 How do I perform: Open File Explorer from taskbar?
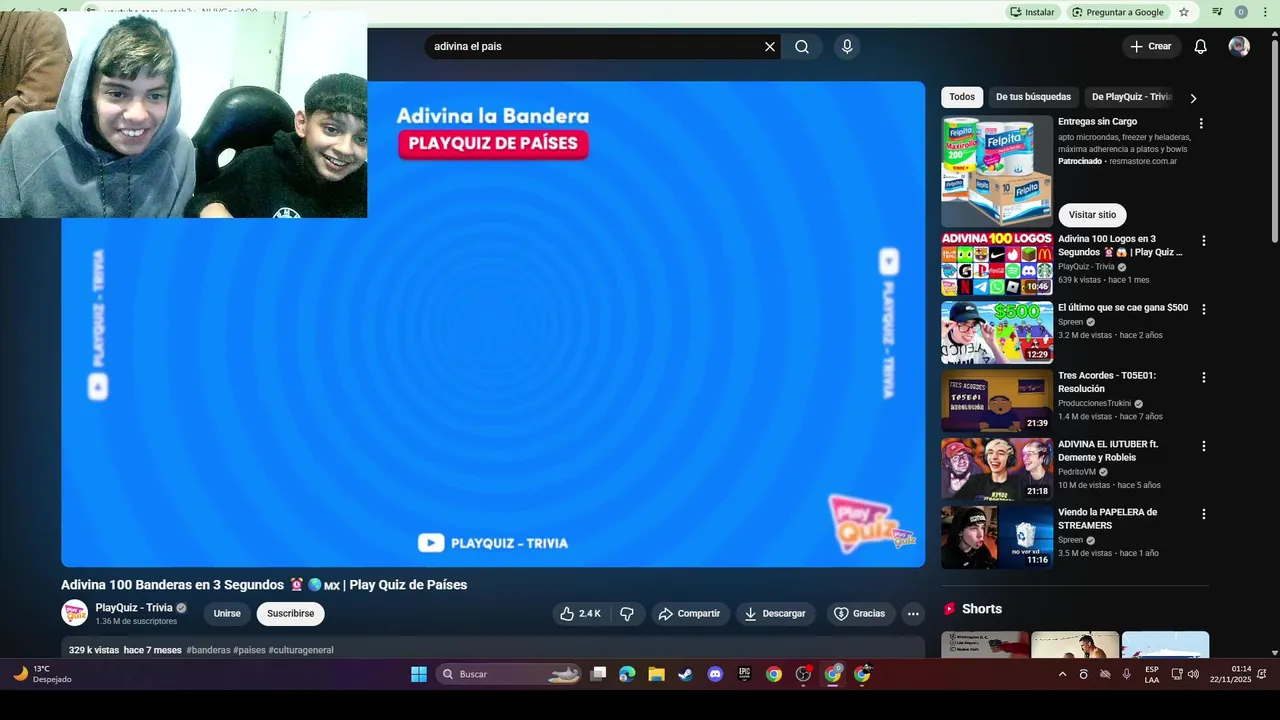tap(656, 674)
